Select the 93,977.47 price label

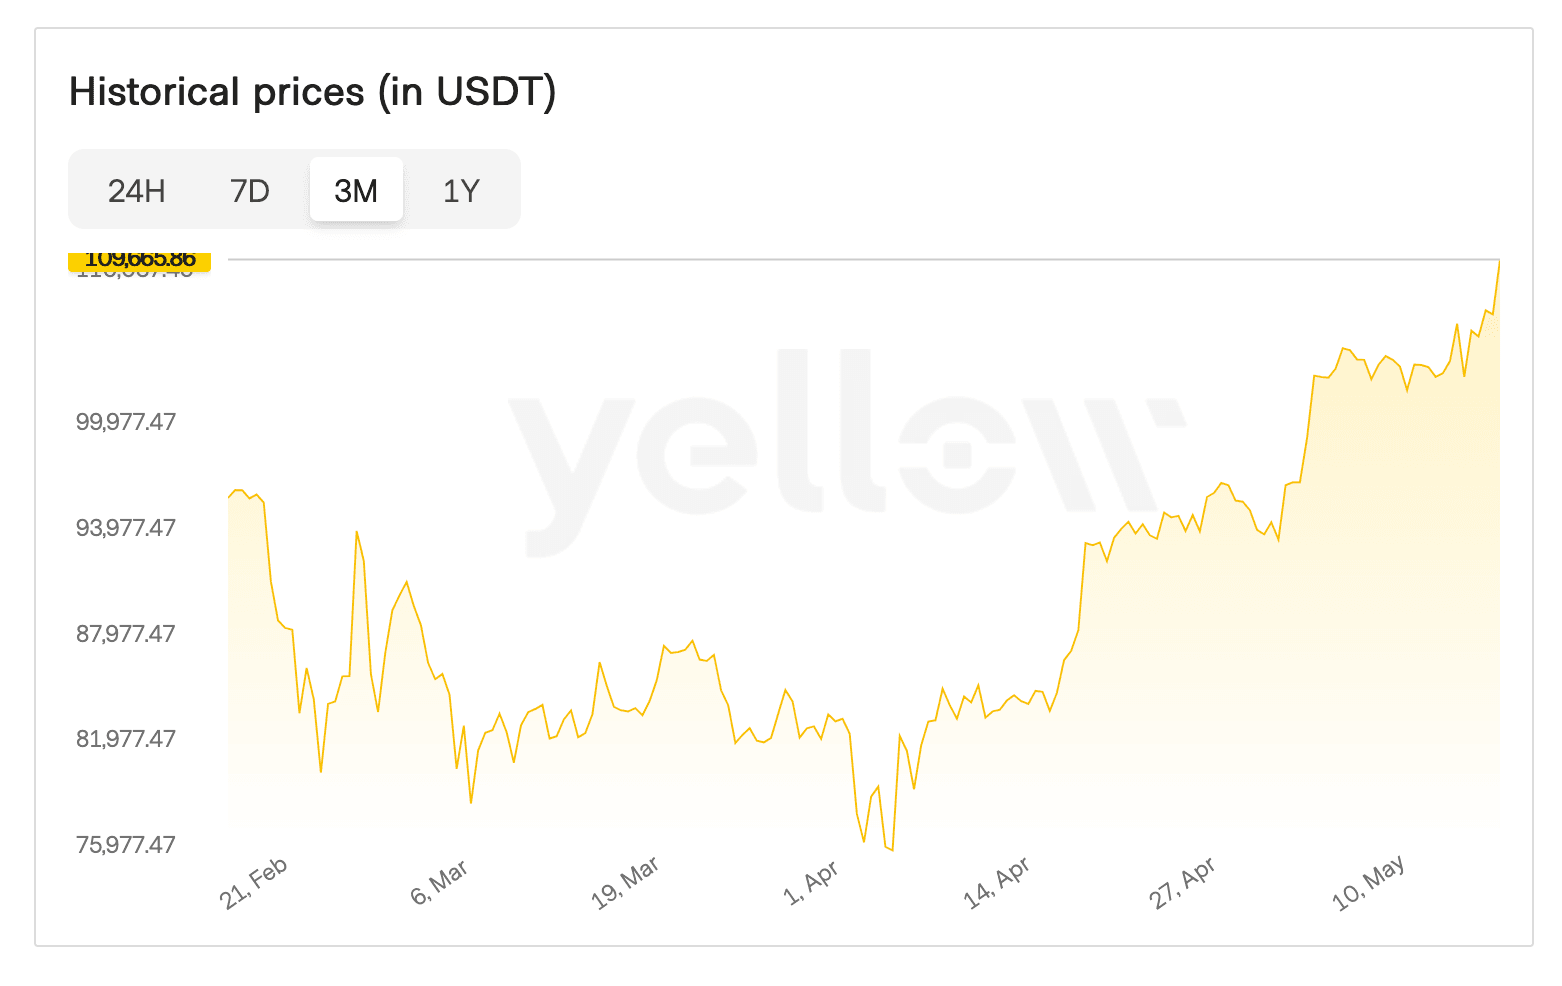point(126,528)
